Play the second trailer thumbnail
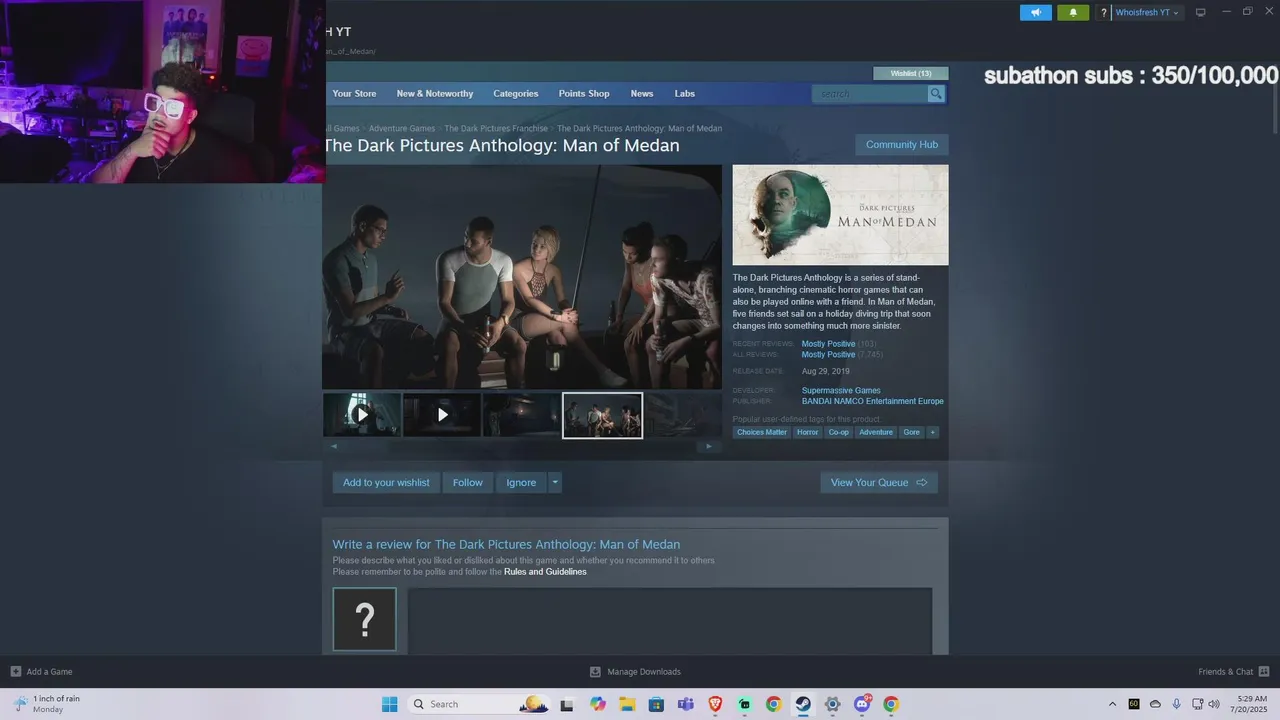 tap(442, 414)
